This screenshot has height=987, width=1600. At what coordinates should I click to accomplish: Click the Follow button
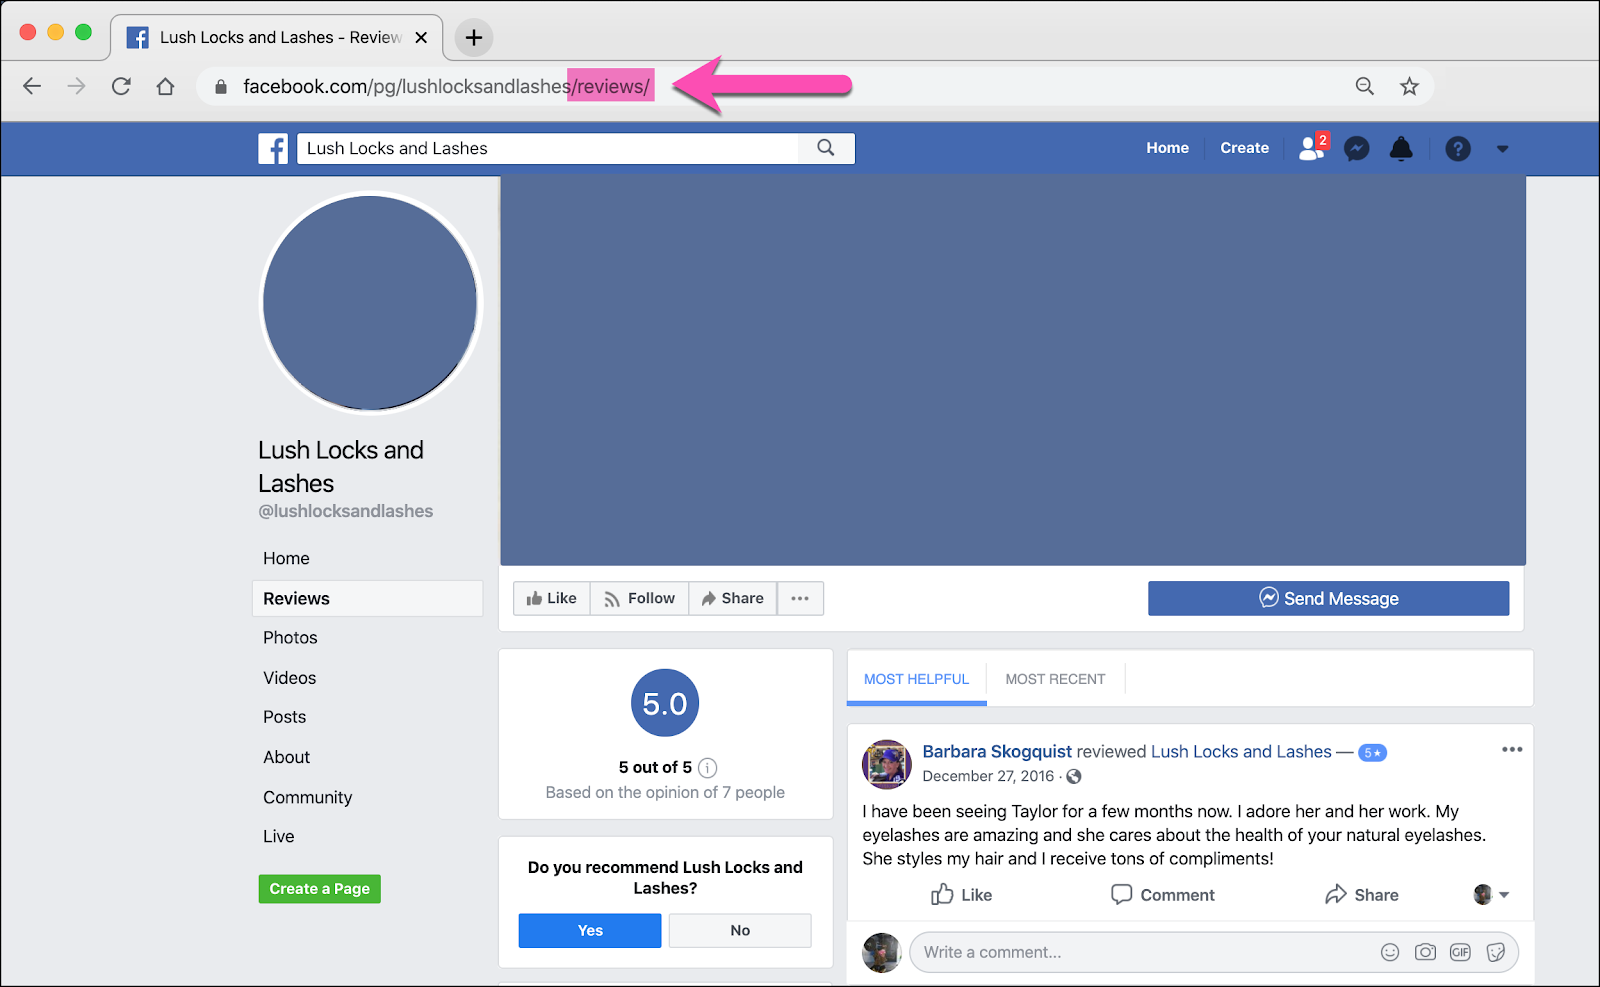click(x=639, y=598)
